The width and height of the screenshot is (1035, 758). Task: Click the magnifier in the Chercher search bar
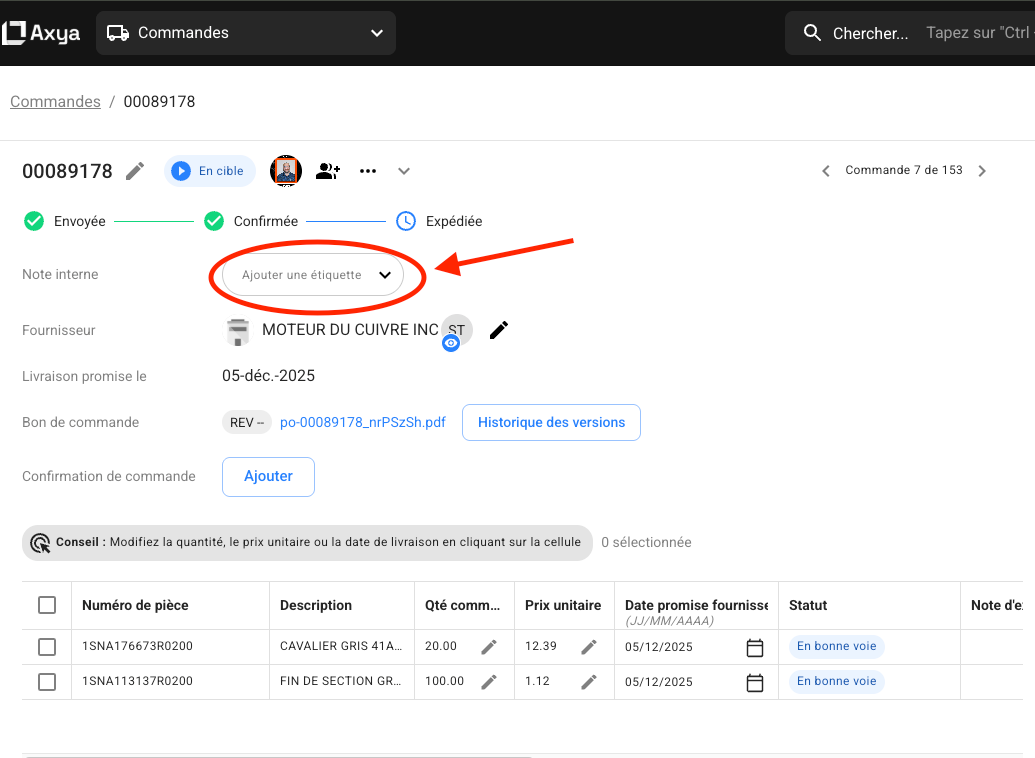[x=811, y=32]
